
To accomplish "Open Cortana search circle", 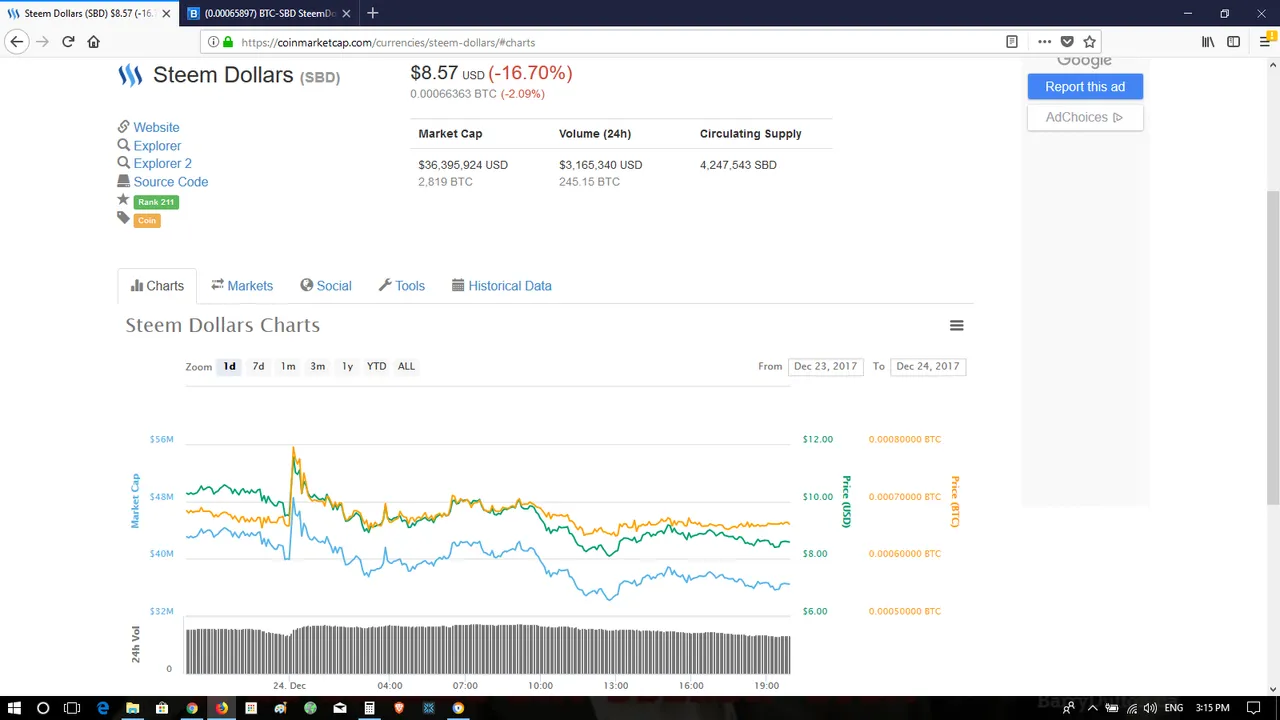I will click(x=43, y=708).
